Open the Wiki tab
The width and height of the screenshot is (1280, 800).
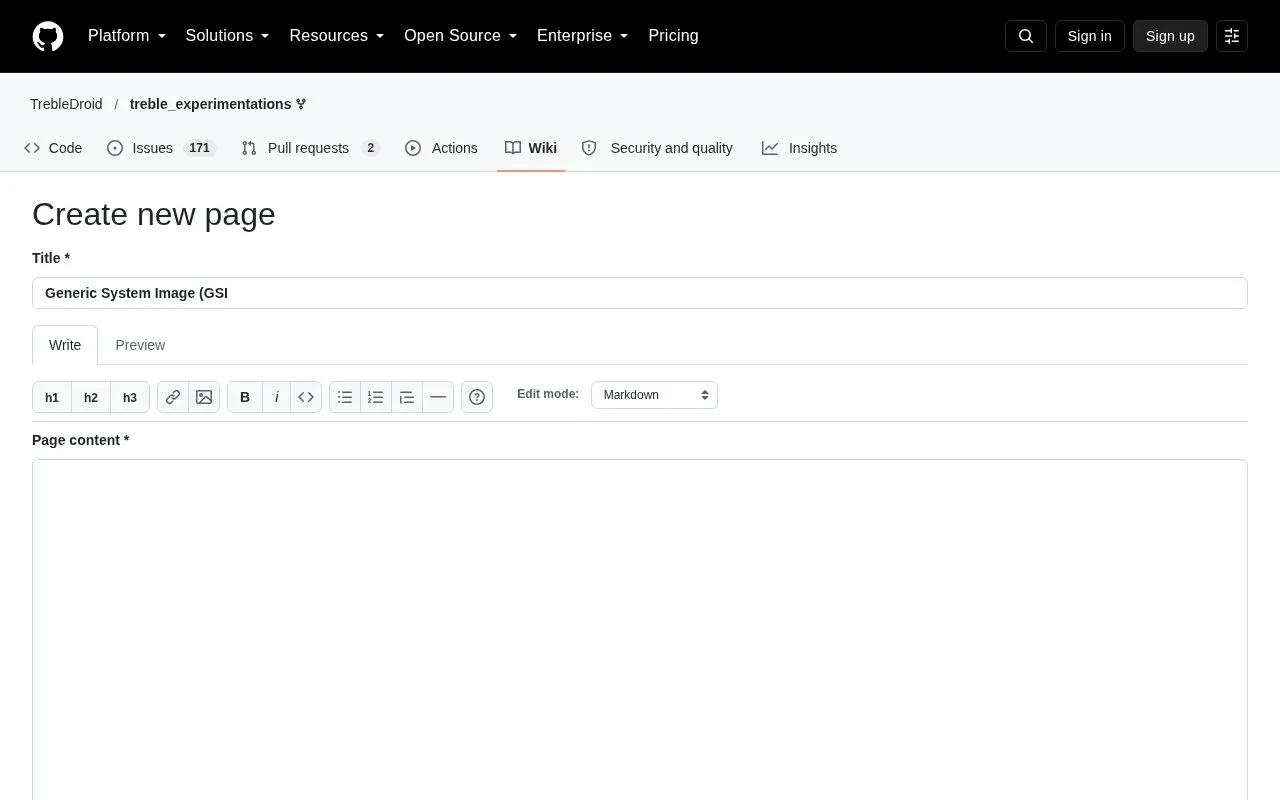pos(531,148)
